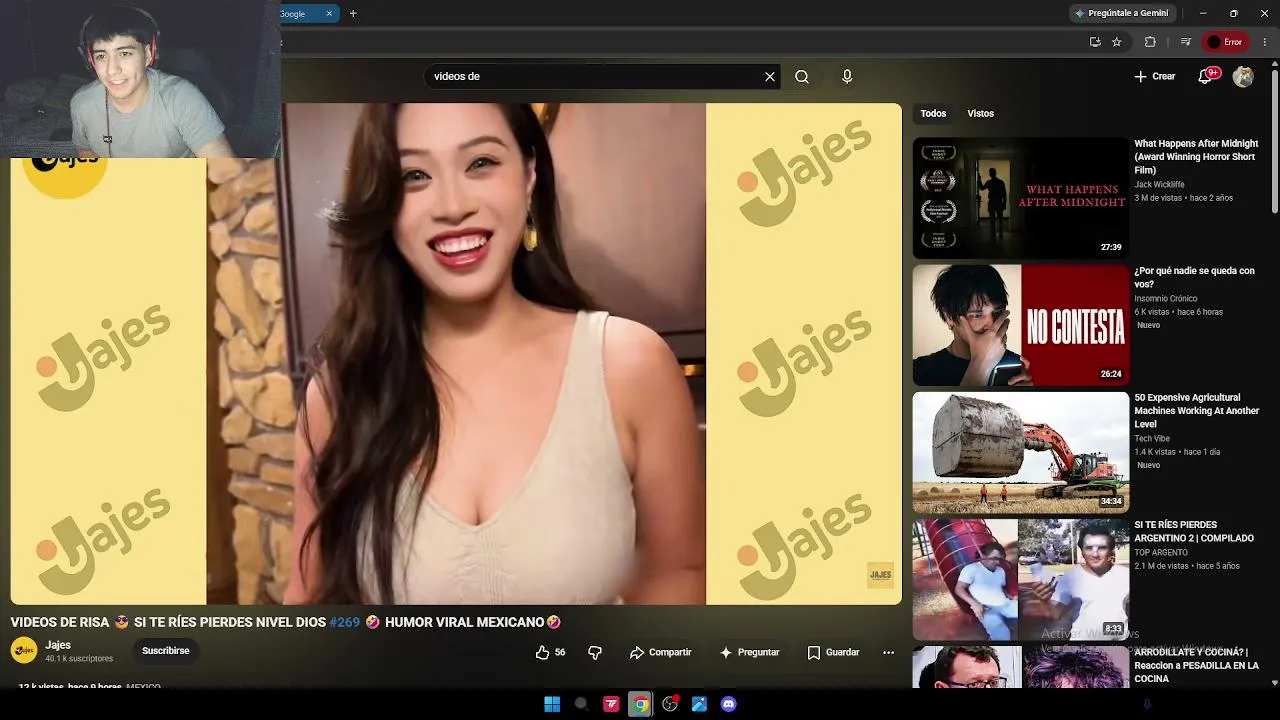Clear the YouTube search box text
Image resolution: width=1280 pixels, height=720 pixels.
770,77
